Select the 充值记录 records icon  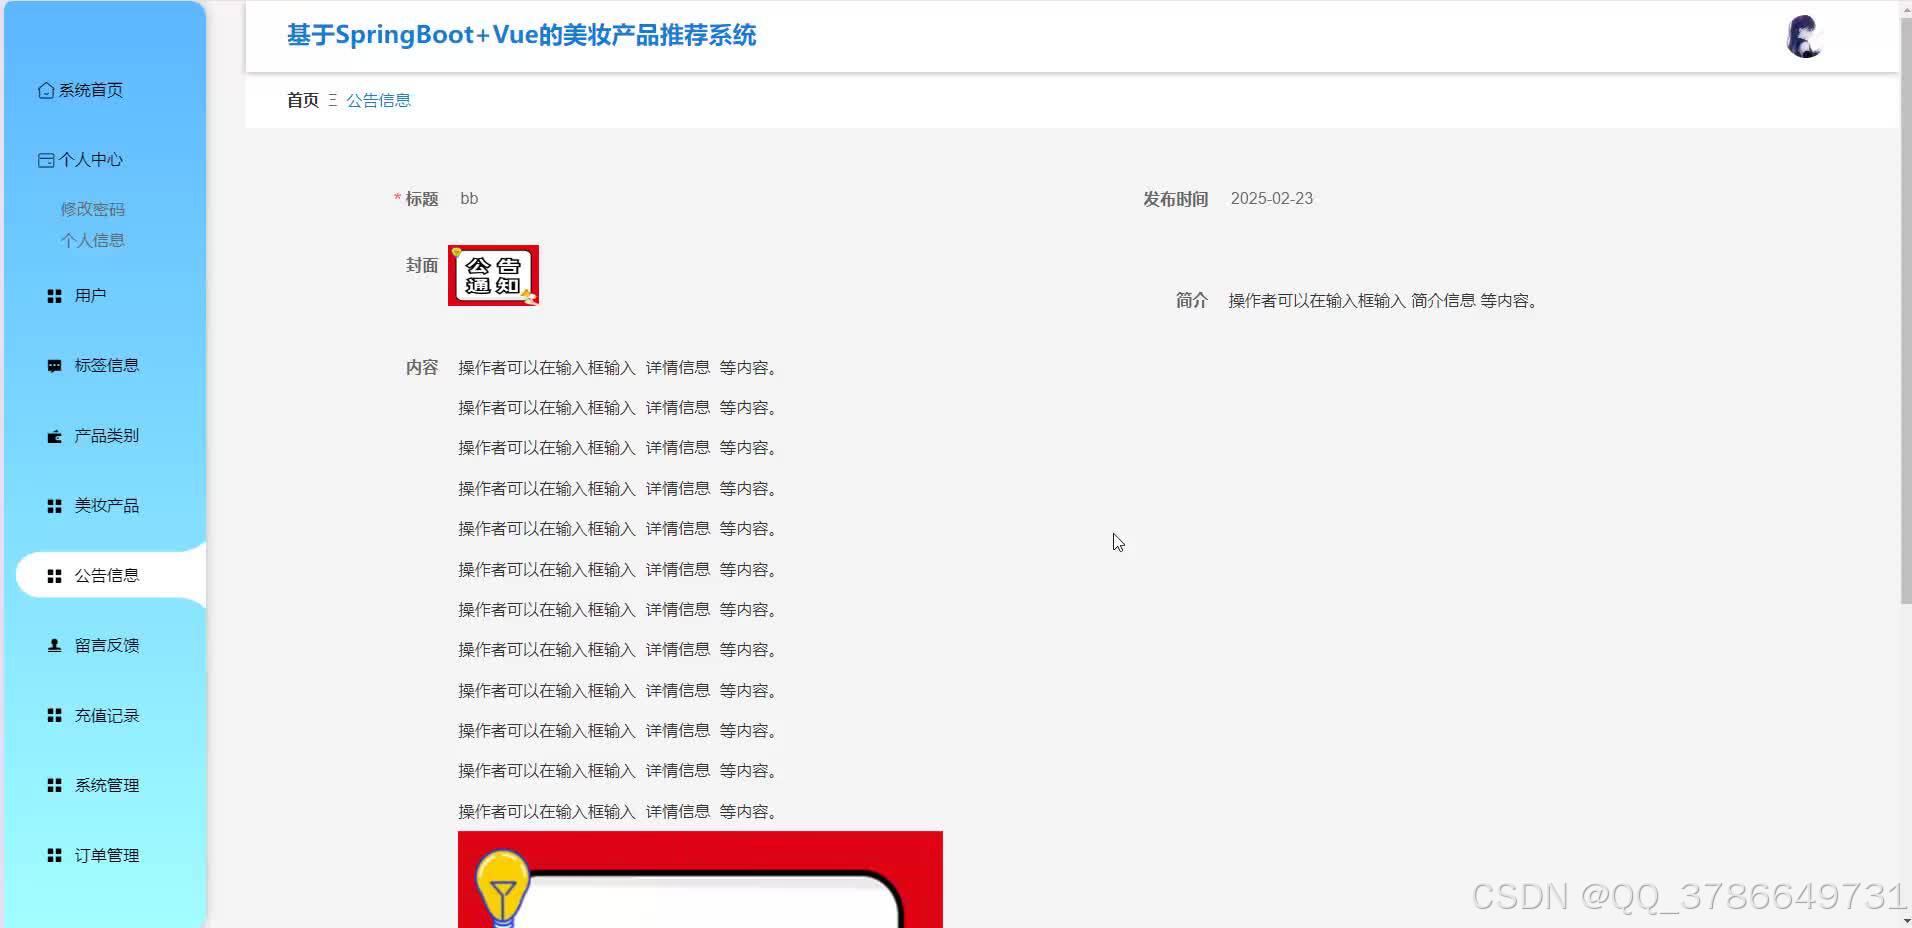pos(53,715)
